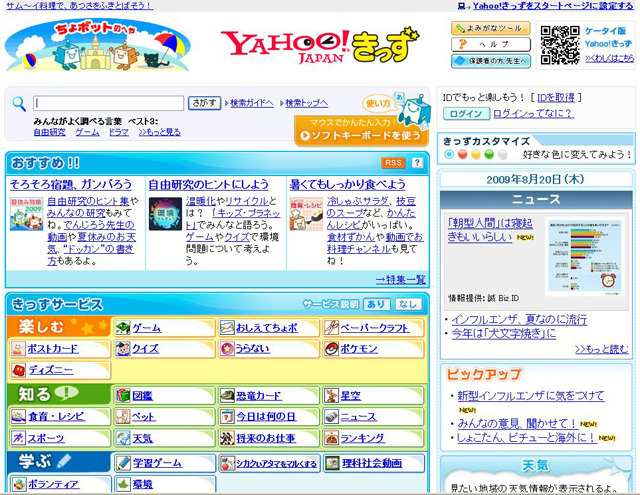Click the crown icon beside ランキング

click(331, 438)
